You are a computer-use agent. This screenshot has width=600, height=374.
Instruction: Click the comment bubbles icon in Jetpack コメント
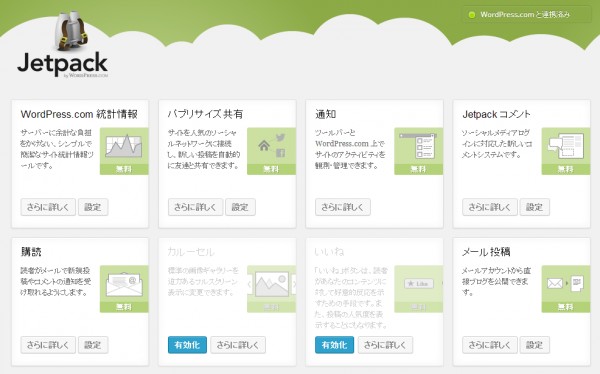pyautogui.click(x=566, y=145)
